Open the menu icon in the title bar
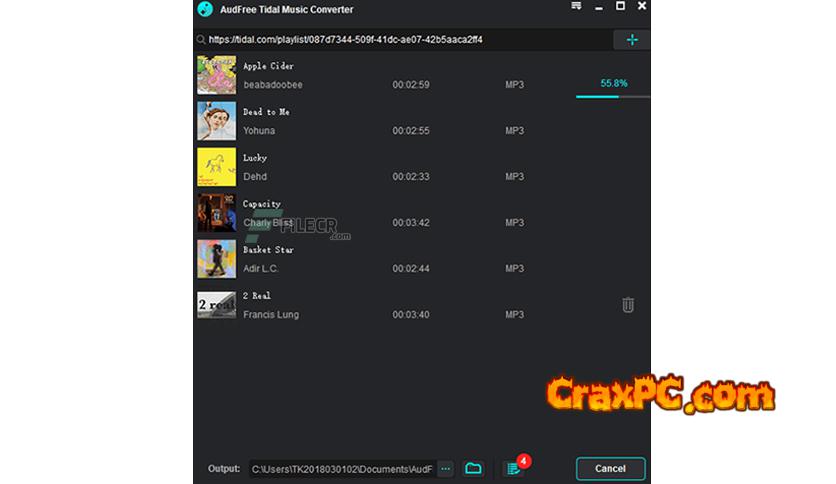 click(576, 6)
